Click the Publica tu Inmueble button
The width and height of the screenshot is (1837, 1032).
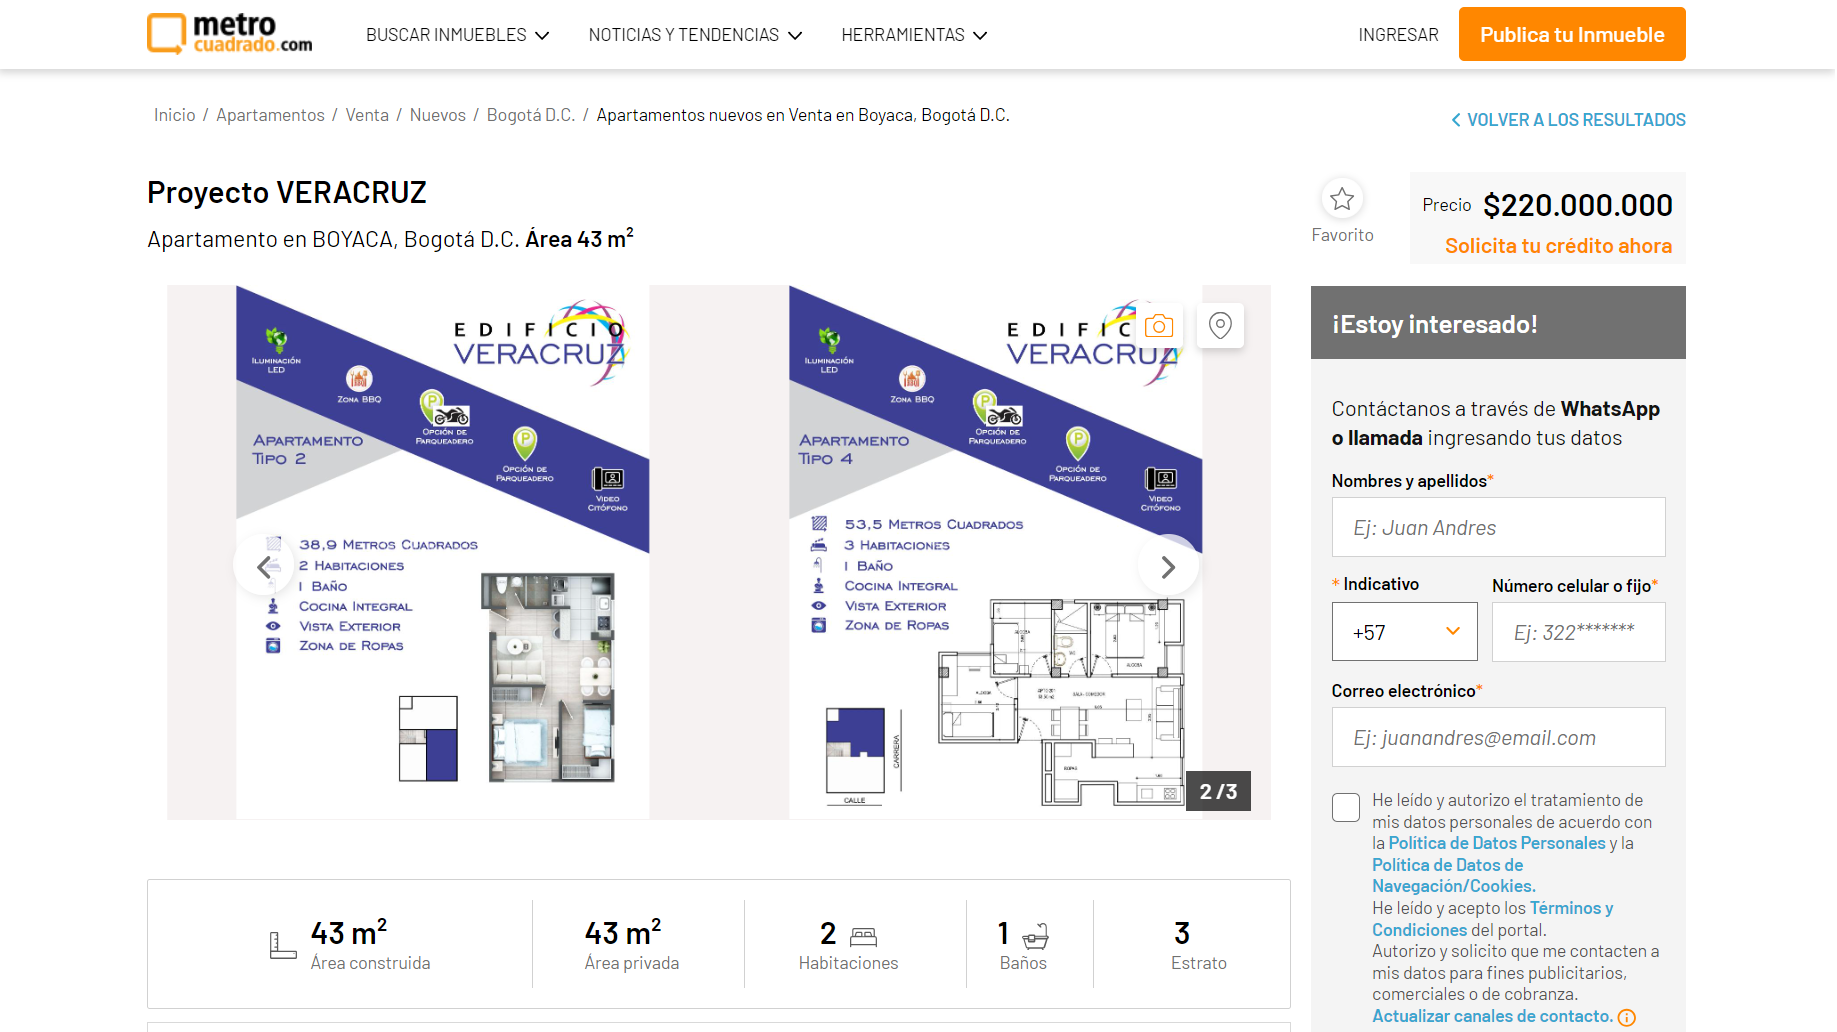[x=1572, y=34]
